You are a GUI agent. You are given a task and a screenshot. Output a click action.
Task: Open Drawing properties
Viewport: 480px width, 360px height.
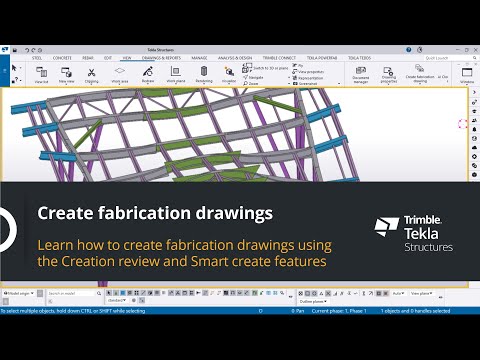[389, 75]
